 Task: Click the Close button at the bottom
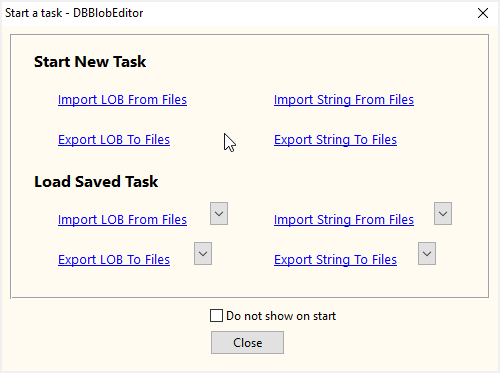(247, 342)
